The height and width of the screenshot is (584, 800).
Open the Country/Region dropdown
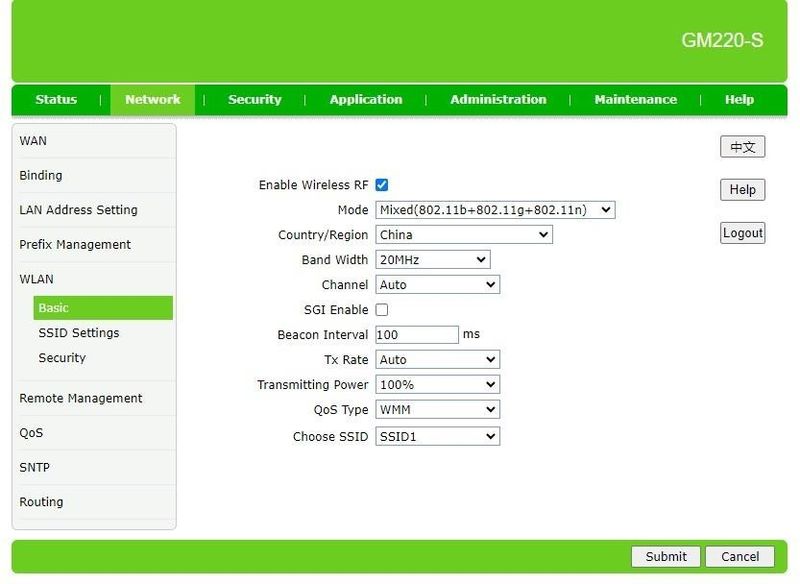point(462,234)
